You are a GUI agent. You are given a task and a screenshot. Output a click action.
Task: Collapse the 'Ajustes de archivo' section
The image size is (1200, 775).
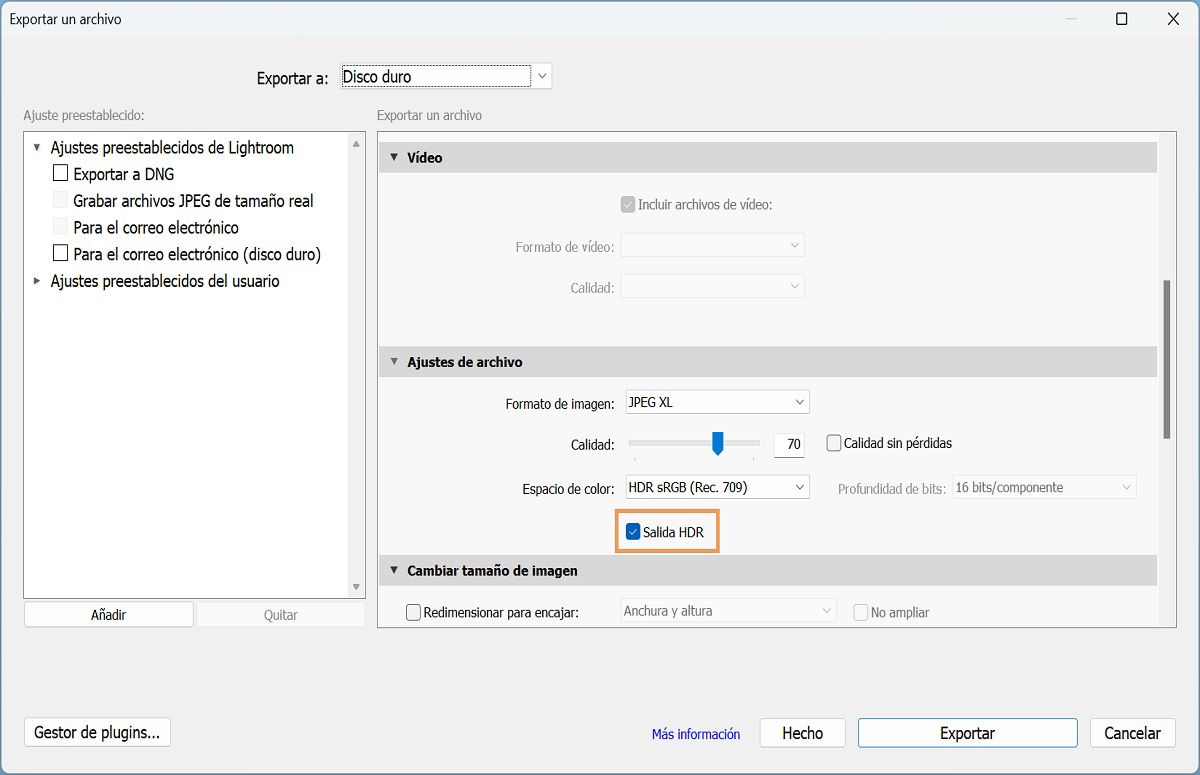pyautogui.click(x=394, y=361)
